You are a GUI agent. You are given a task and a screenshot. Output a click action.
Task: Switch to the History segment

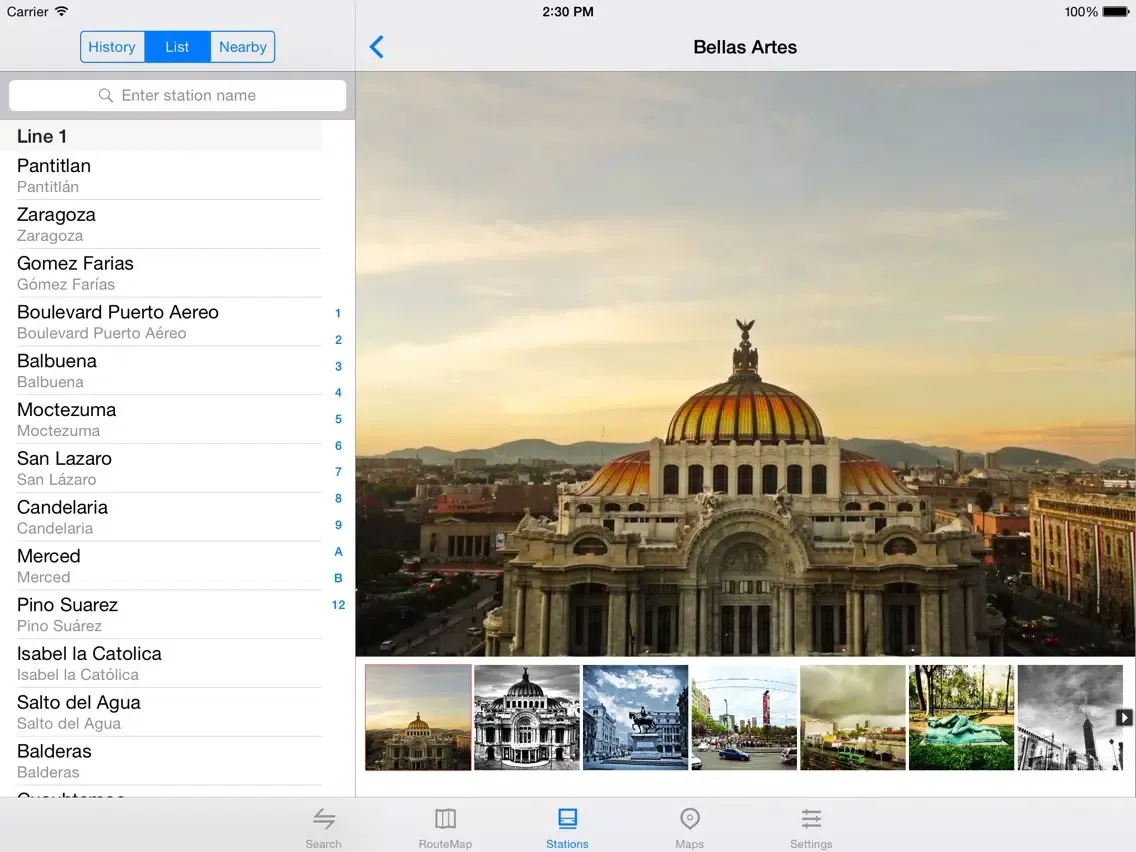(112, 47)
